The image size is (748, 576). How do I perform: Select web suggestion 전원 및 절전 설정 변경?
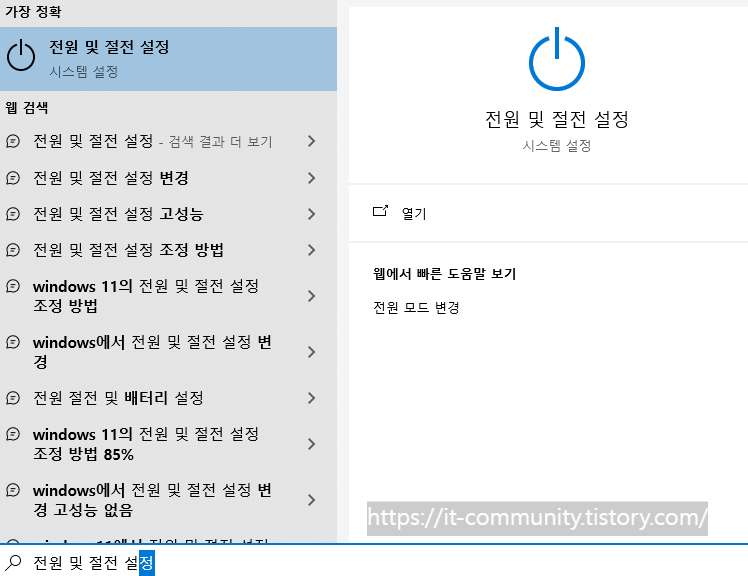[x=168, y=178]
